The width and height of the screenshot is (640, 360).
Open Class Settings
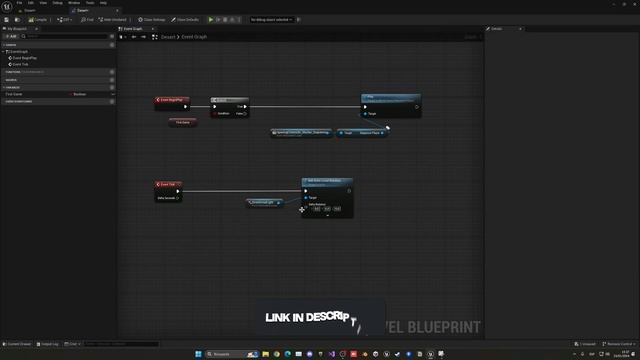point(151,20)
